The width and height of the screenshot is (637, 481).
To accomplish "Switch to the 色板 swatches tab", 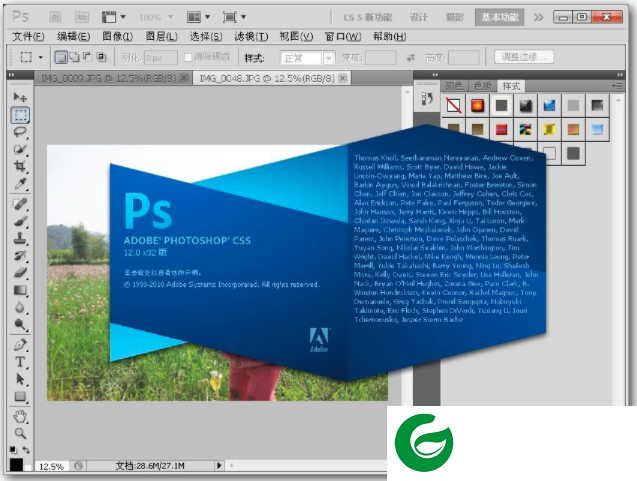I will point(483,86).
